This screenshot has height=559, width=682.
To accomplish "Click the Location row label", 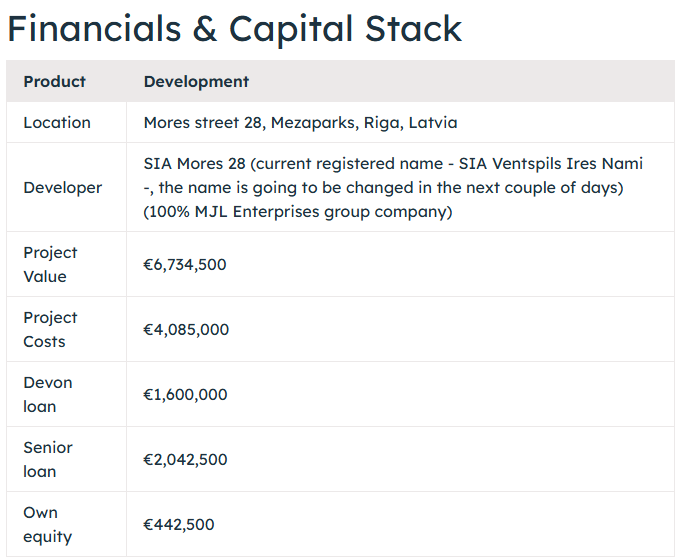I will tap(57, 123).
